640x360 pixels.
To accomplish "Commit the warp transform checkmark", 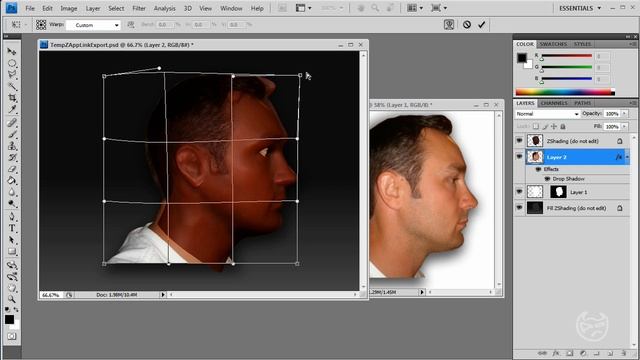I will click(482, 24).
